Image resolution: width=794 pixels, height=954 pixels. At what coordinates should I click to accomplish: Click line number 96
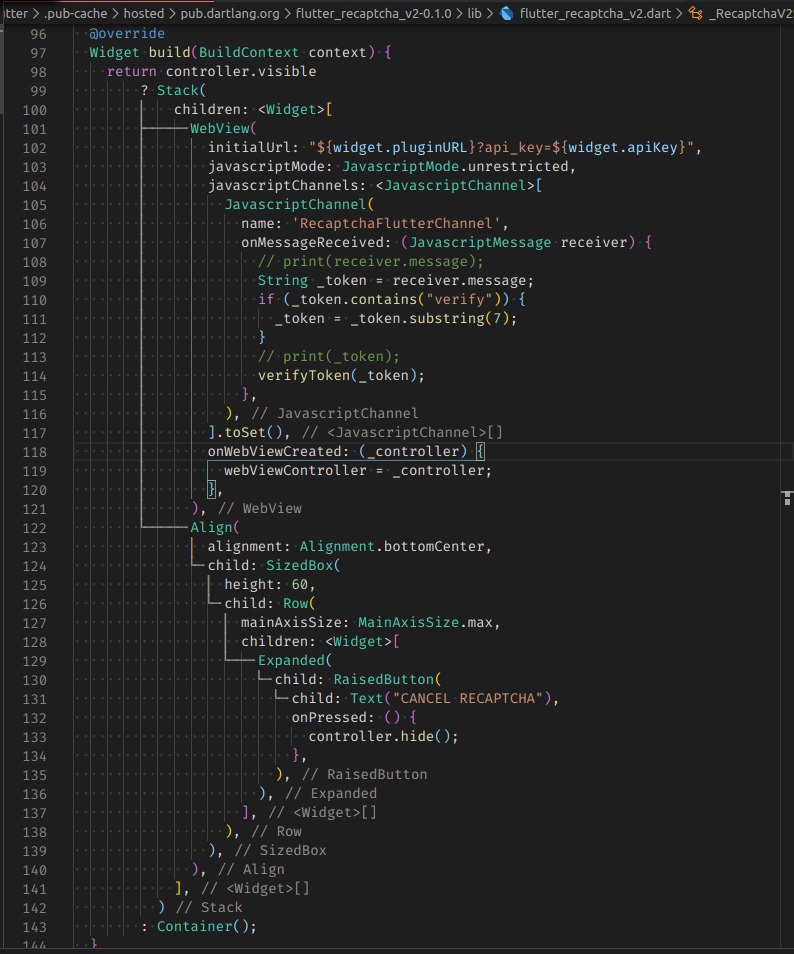pyautogui.click(x=38, y=34)
